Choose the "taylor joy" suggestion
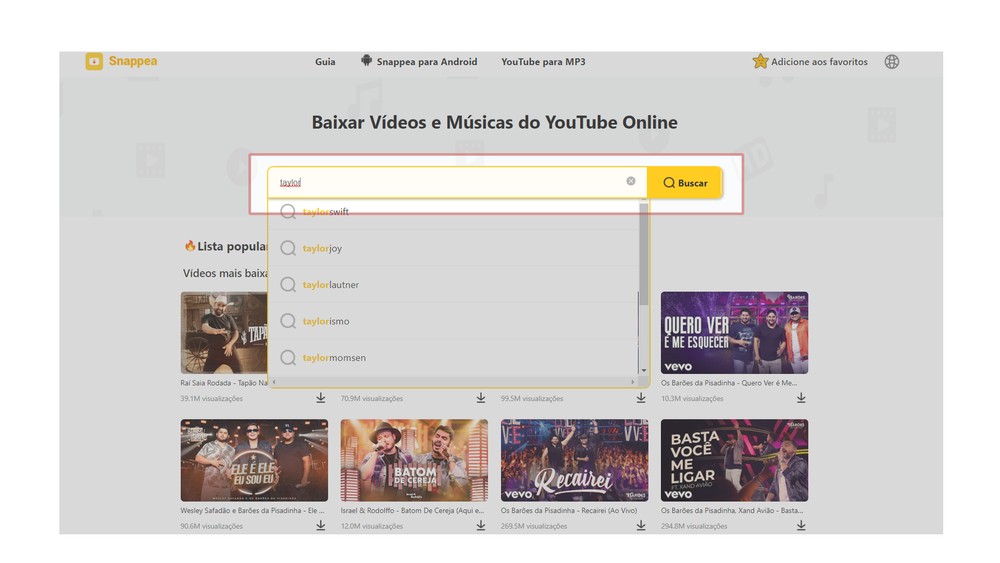This screenshot has width=1000, height=563. [322, 248]
